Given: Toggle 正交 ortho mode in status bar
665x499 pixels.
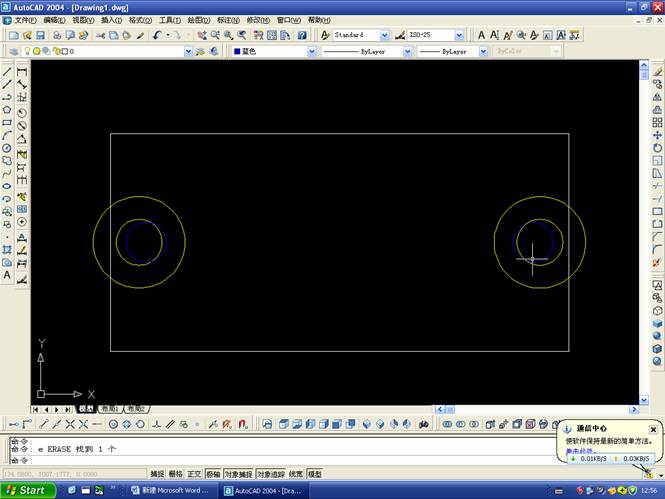Looking at the screenshot, I should pyautogui.click(x=195, y=474).
